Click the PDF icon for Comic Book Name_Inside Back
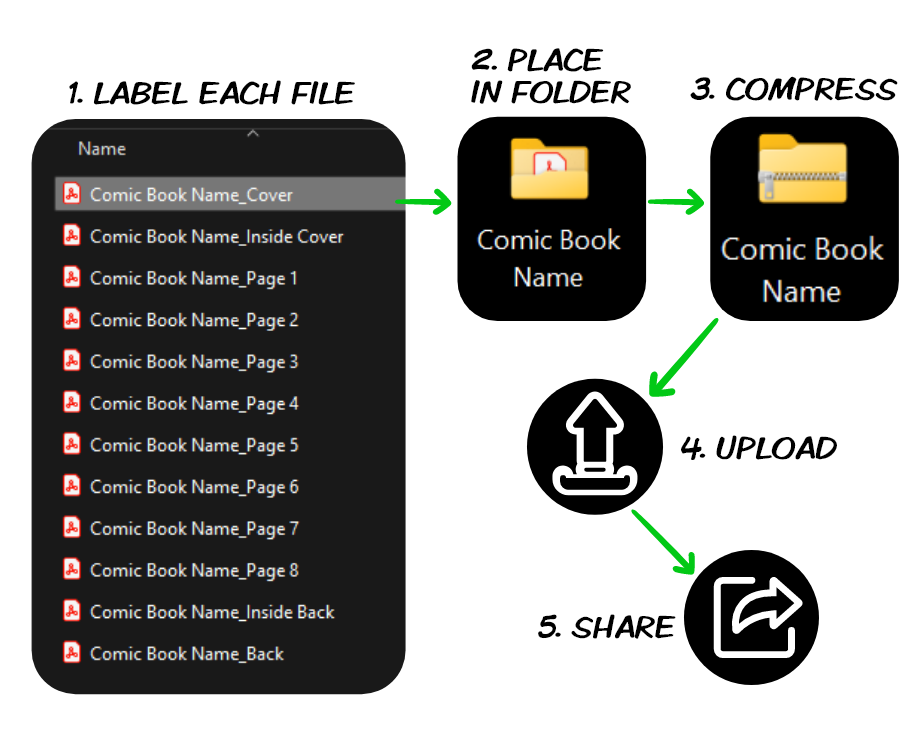 pos(72,611)
